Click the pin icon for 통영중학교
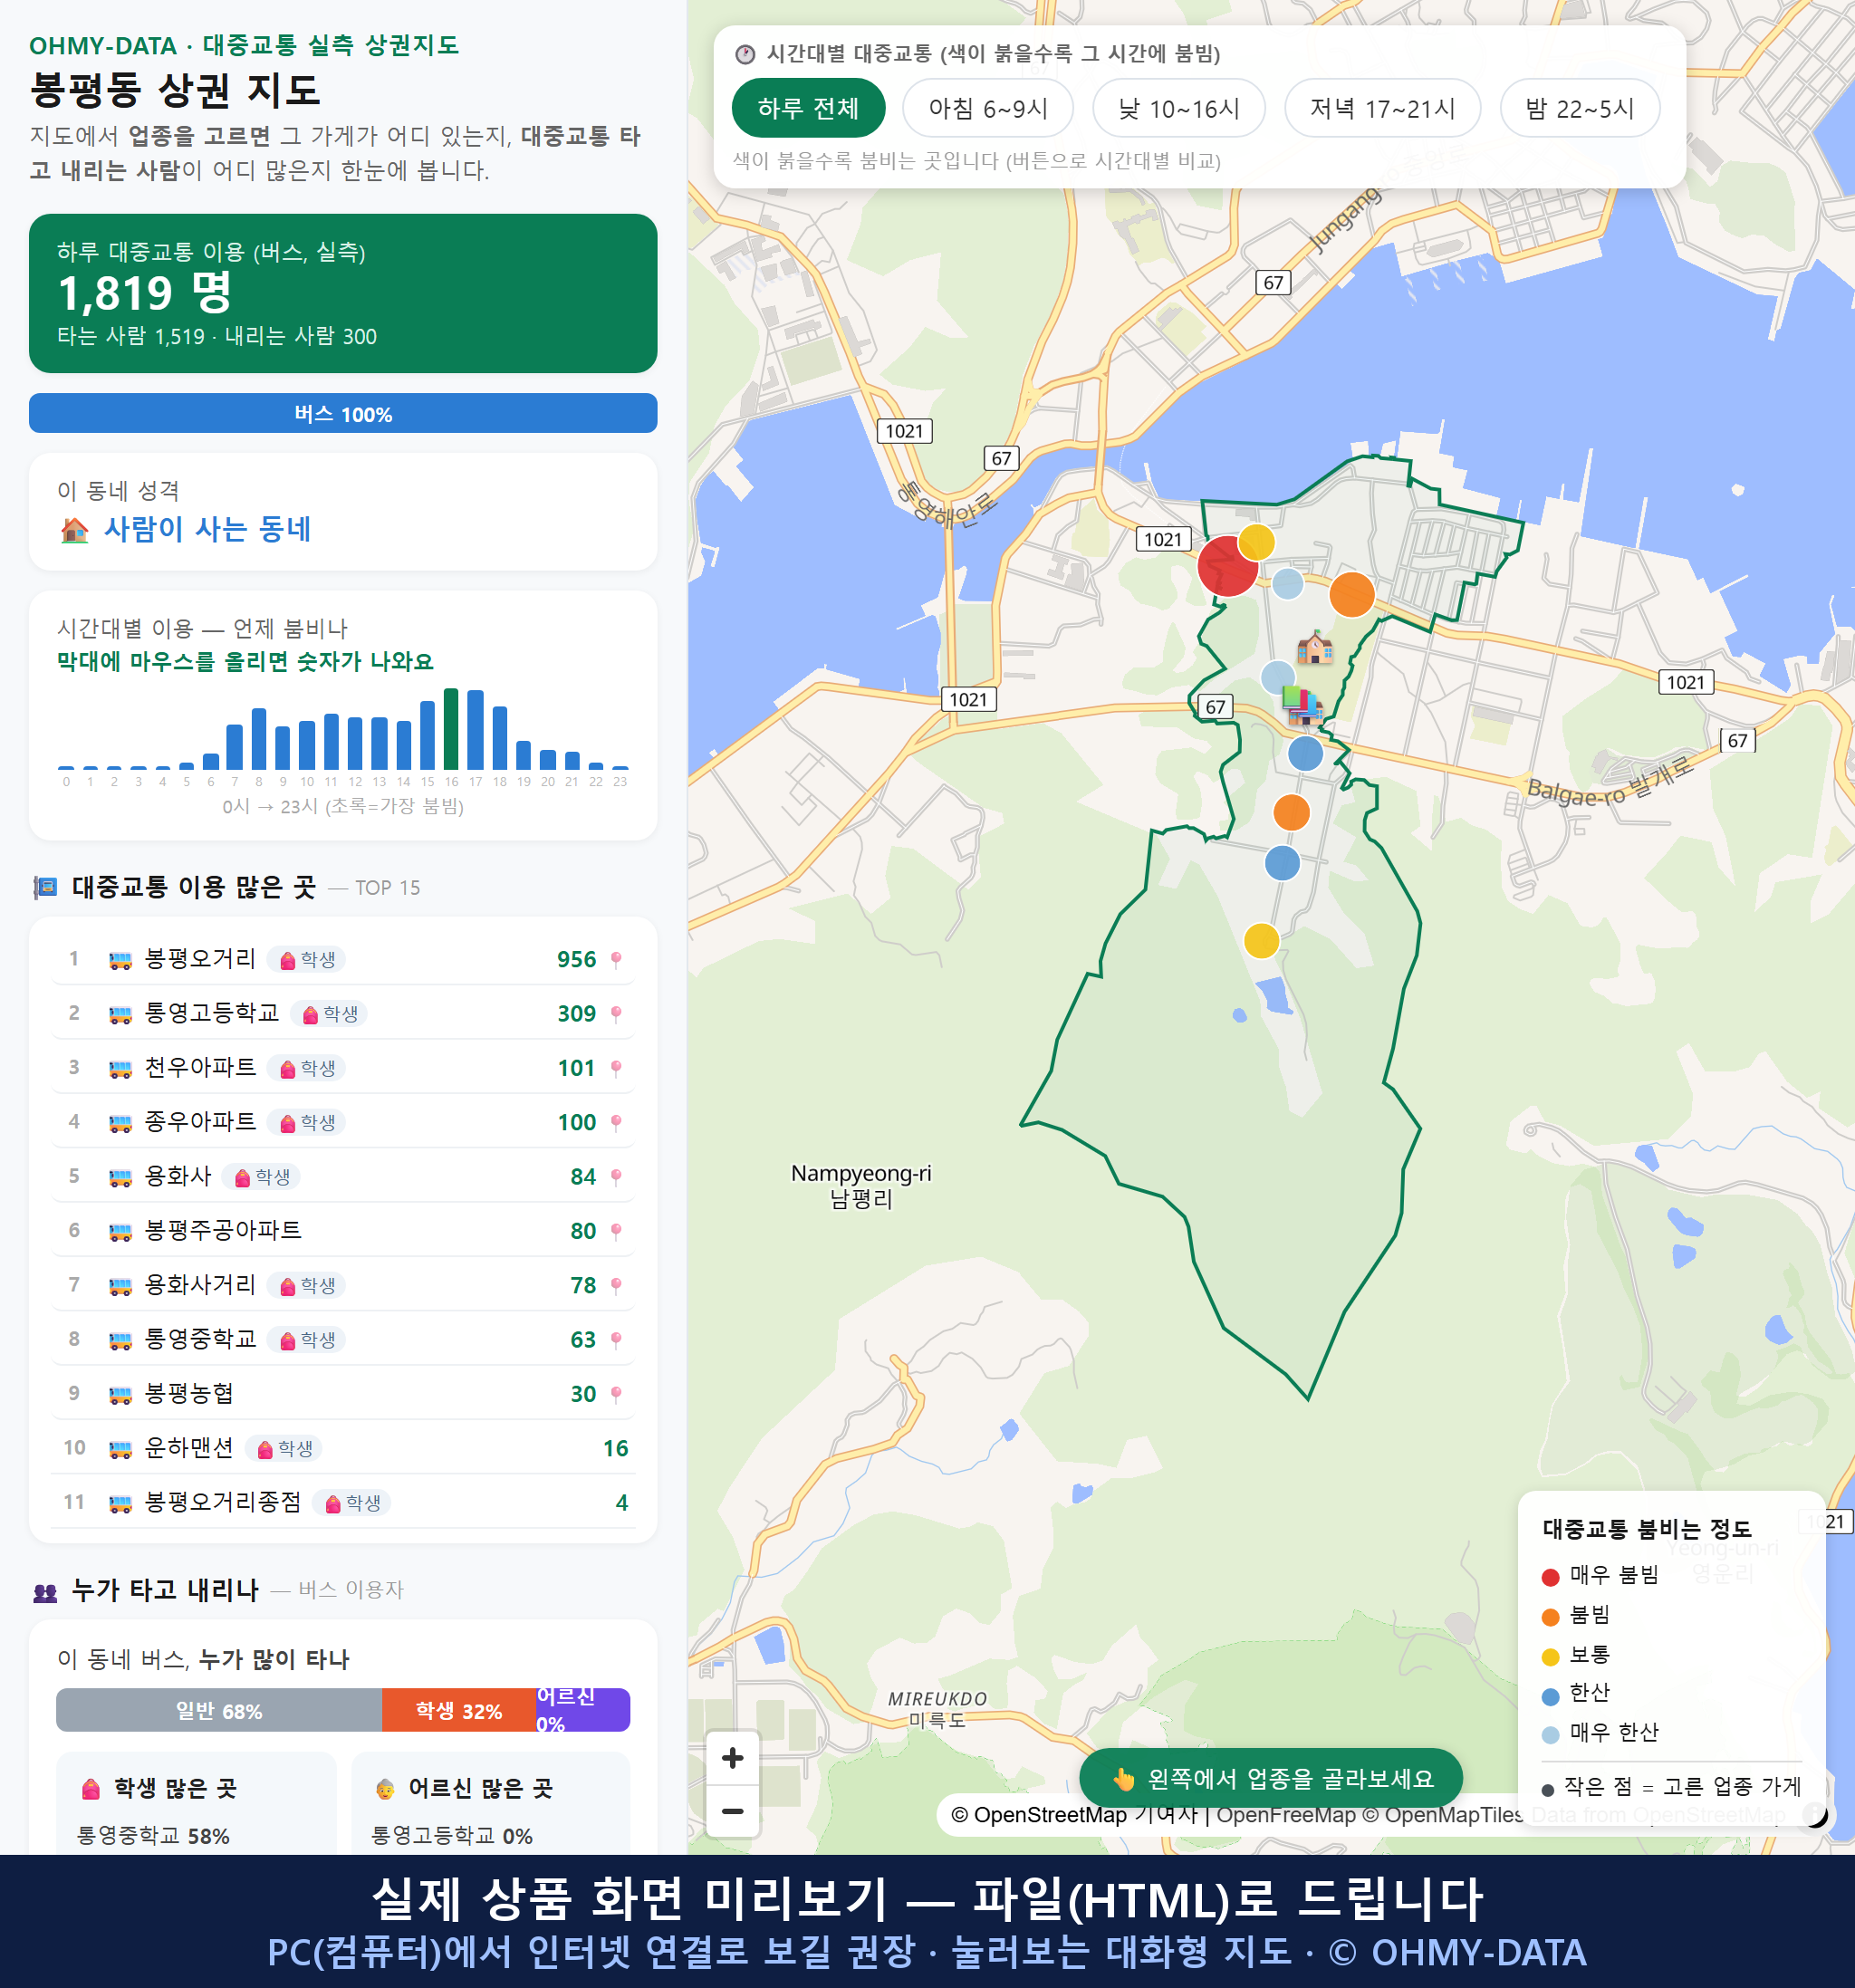Image resolution: width=1855 pixels, height=1988 pixels. point(616,1340)
